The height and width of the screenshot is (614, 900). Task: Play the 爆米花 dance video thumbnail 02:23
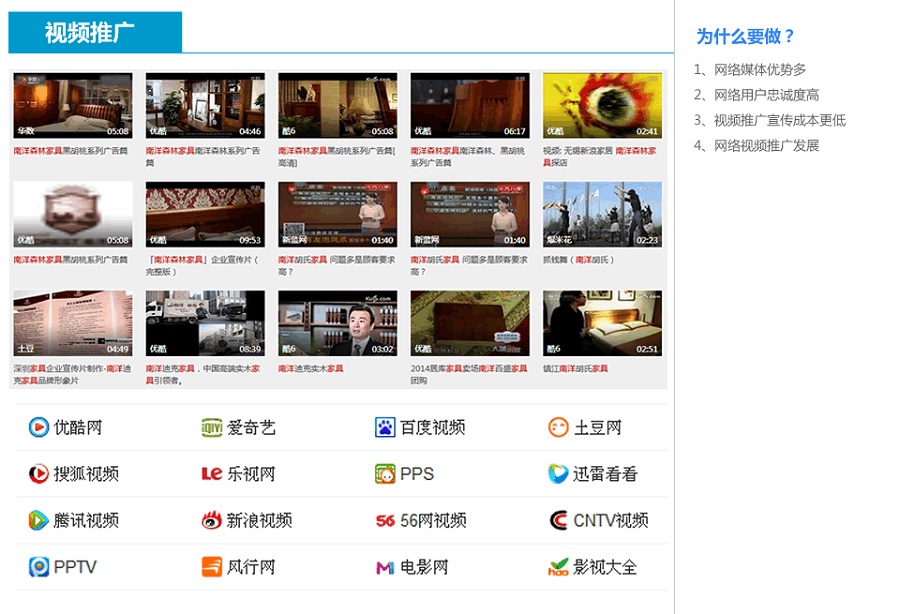pyautogui.click(x=602, y=215)
